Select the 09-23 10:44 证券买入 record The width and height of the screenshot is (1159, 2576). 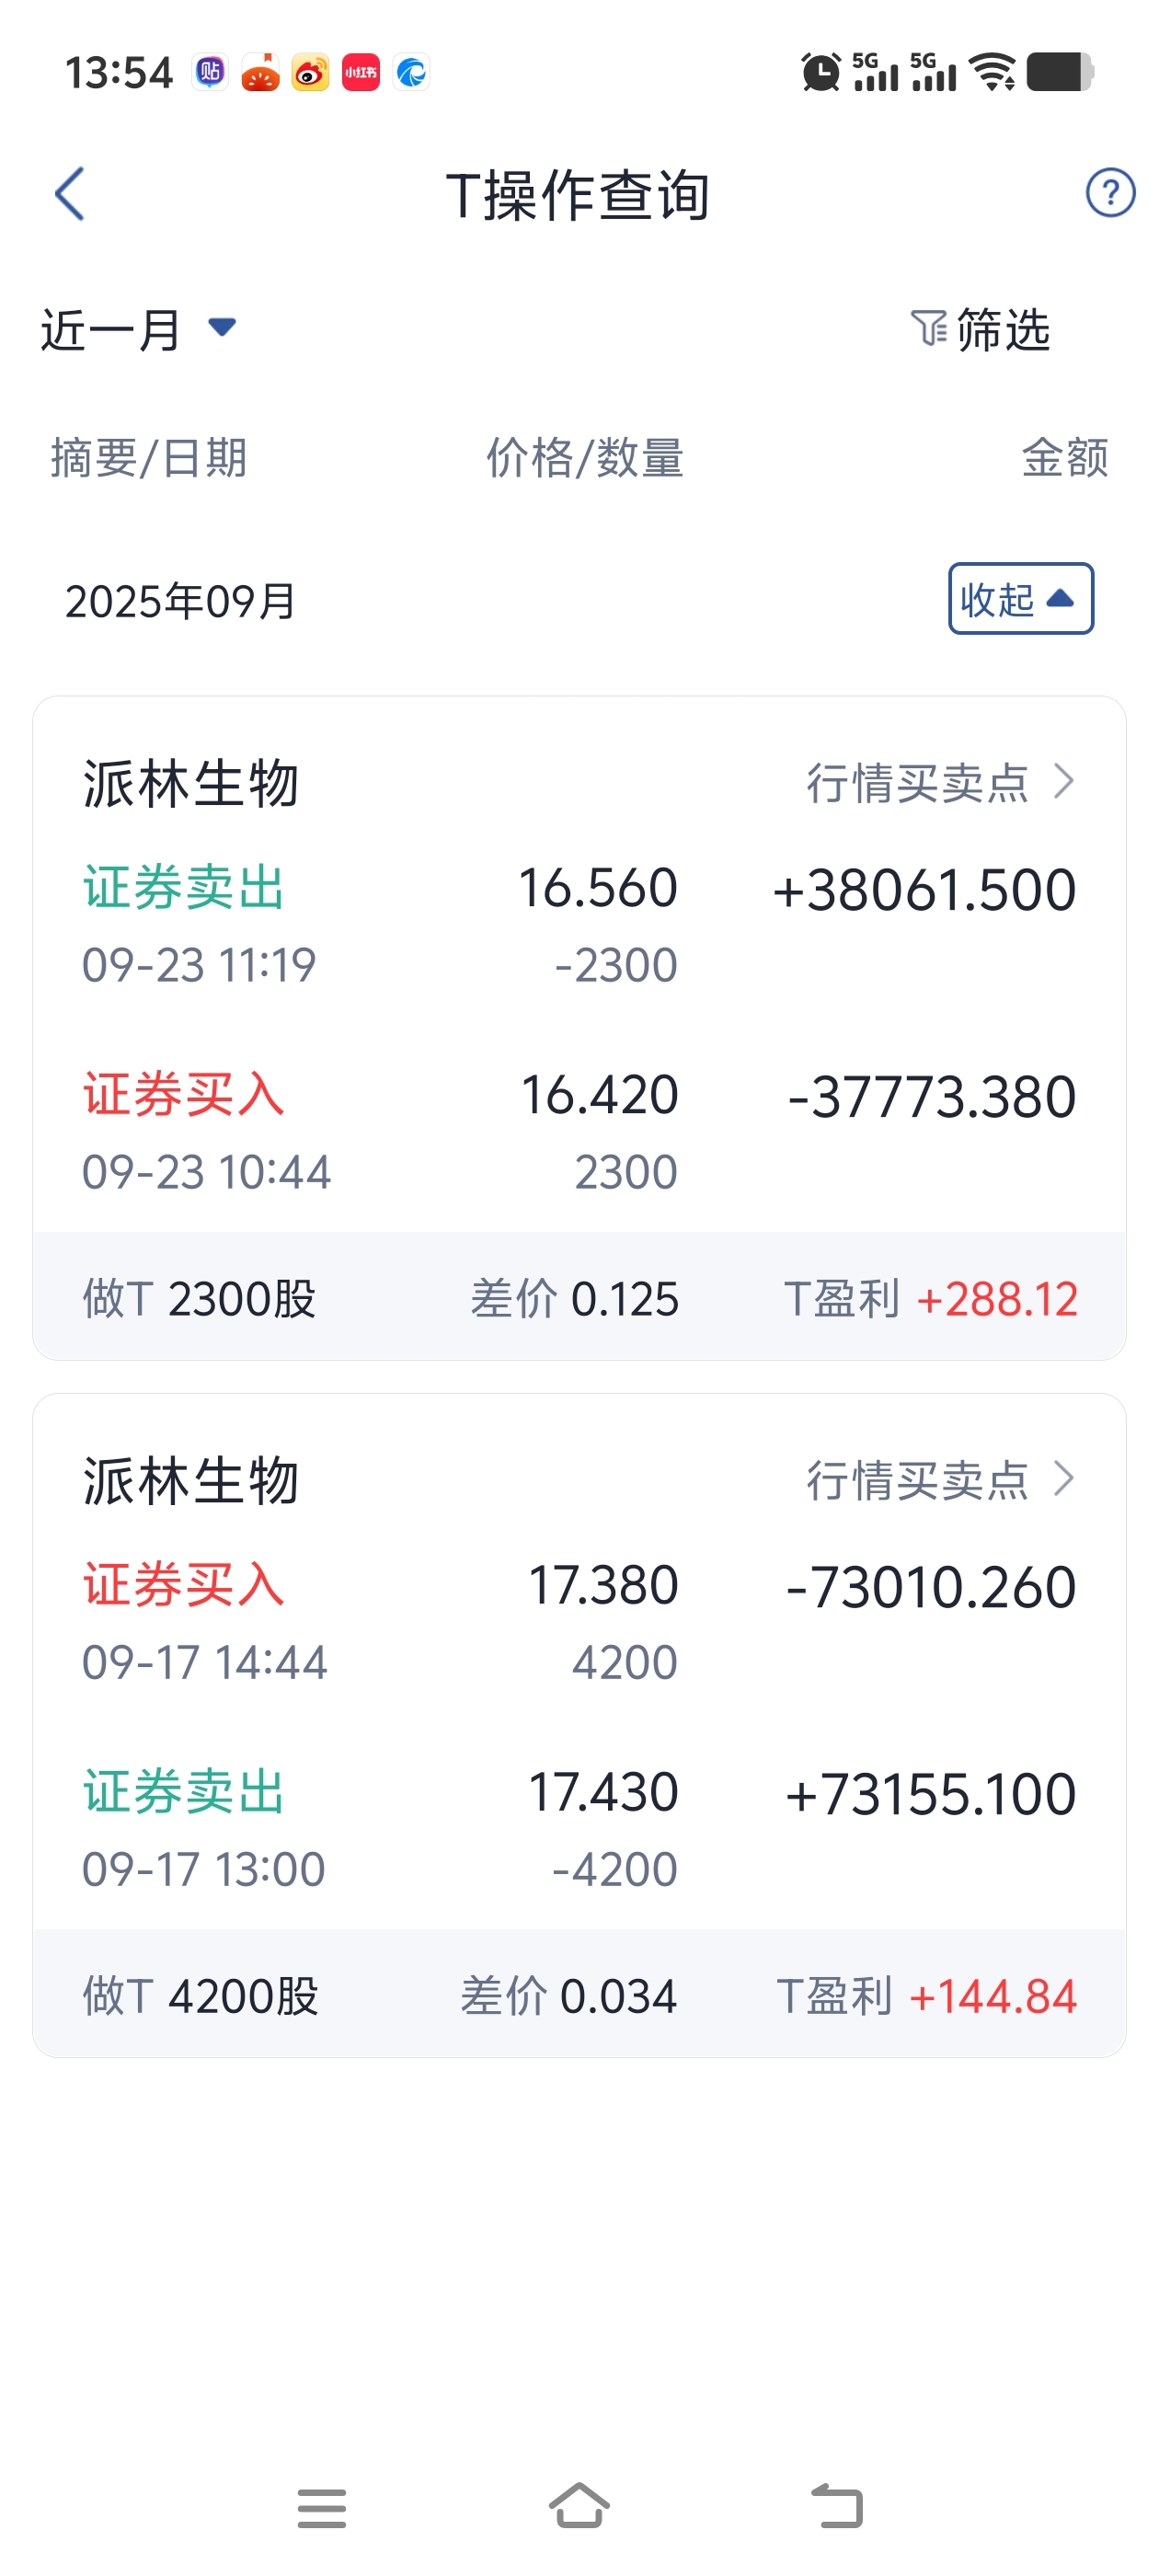(579, 1132)
